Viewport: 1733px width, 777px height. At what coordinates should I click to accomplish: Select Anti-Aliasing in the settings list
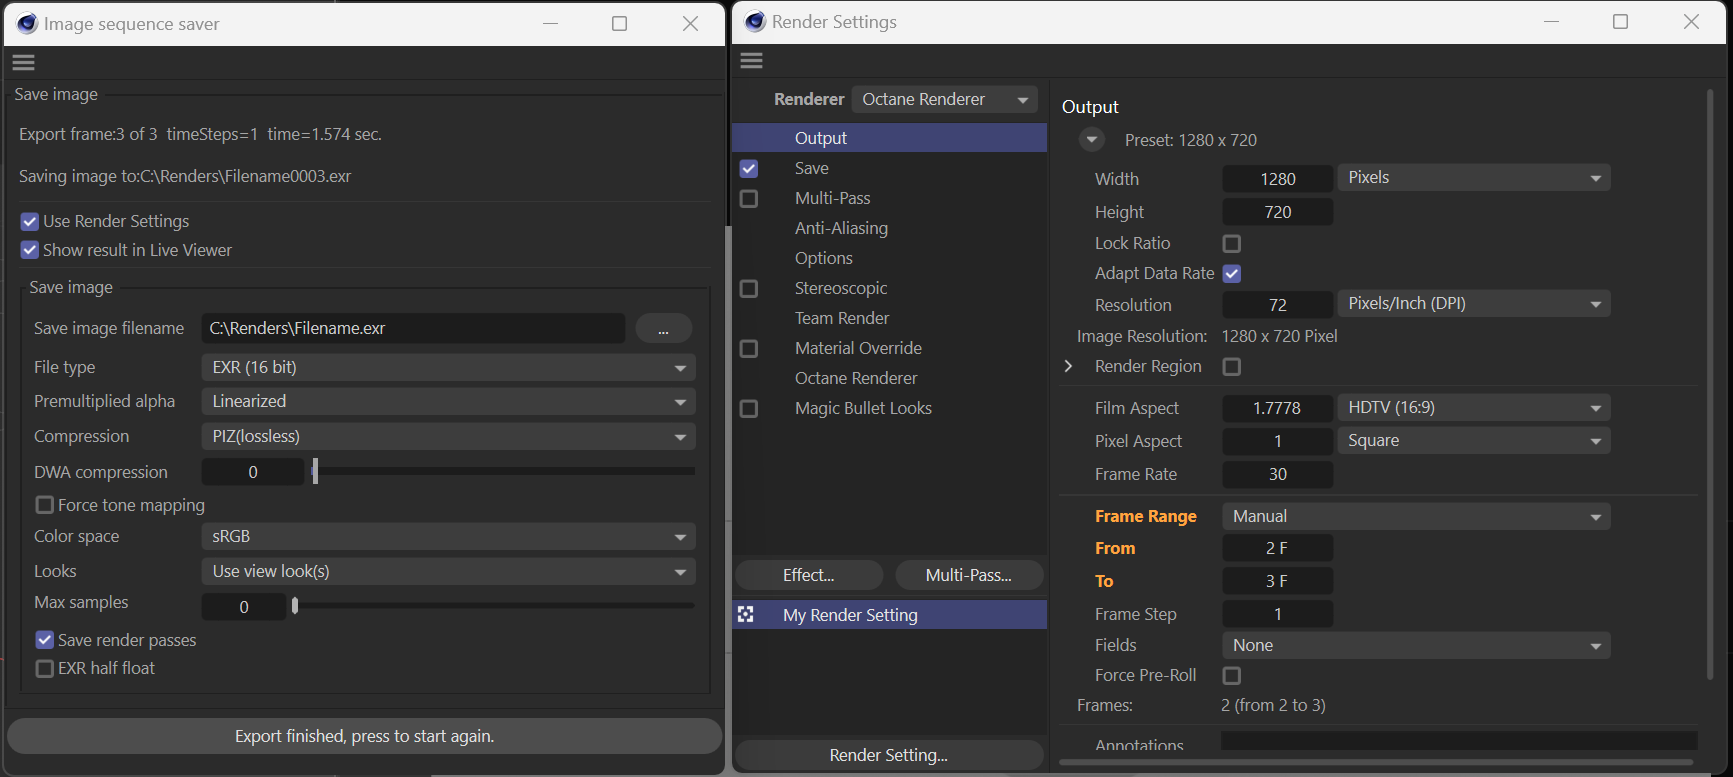841,228
